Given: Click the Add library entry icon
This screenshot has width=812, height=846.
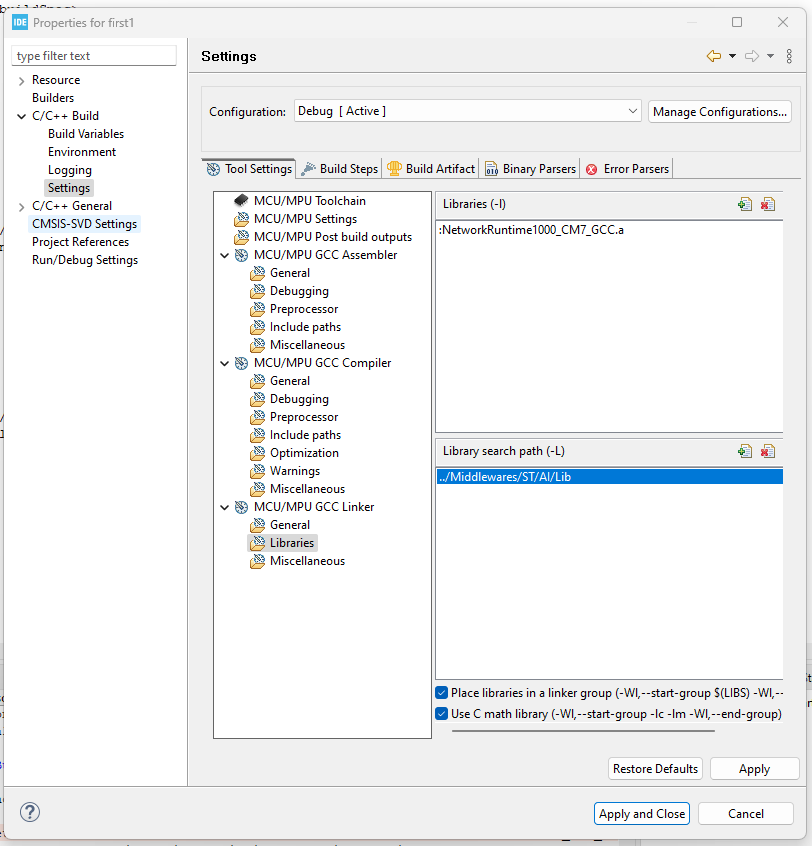Looking at the screenshot, I should pyautogui.click(x=745, y=203).
